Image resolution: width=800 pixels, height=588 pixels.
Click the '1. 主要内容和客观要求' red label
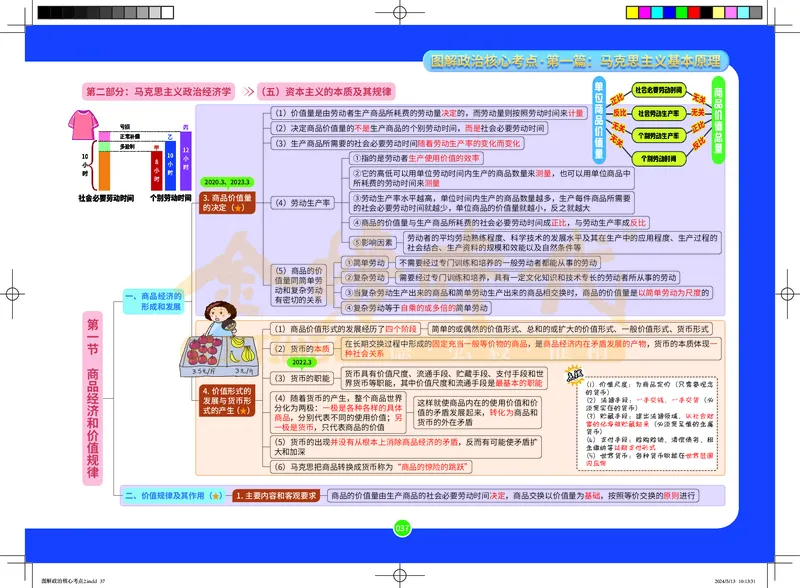click(276, 495)
